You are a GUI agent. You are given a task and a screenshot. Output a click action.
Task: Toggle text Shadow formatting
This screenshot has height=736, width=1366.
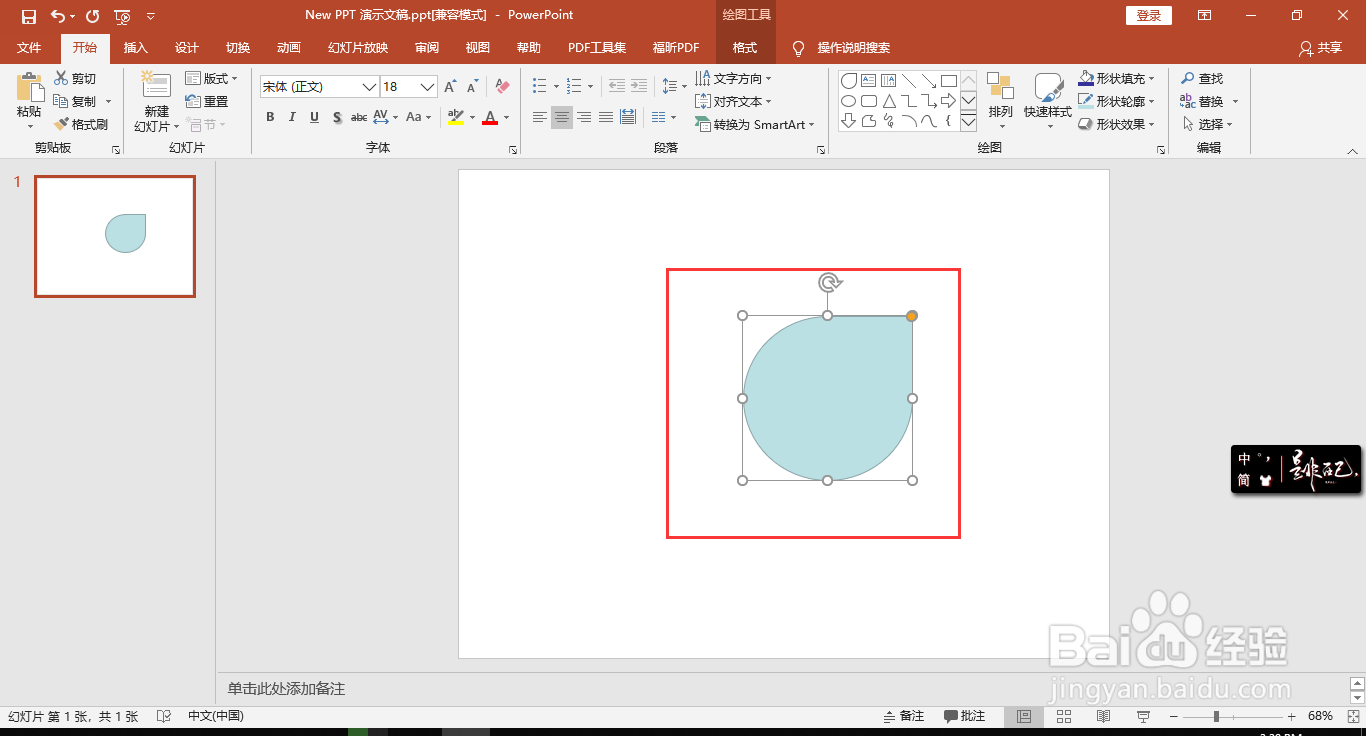pyautogui.click(x=337, y=118)
